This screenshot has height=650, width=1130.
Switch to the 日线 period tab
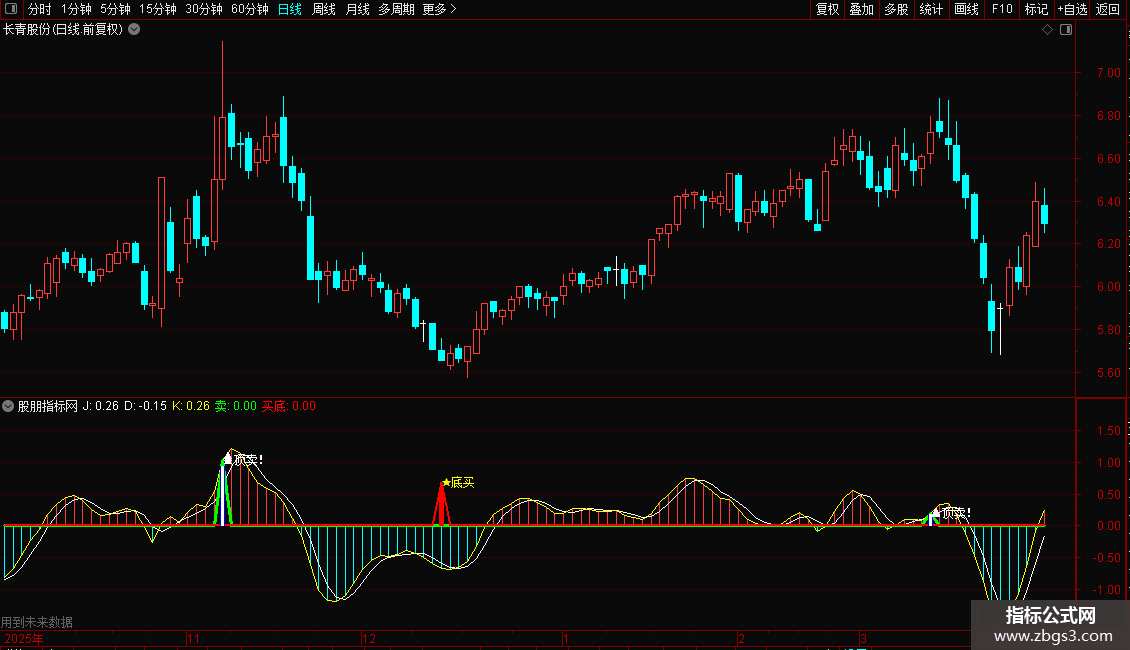pyautogui.click(x=290, y=9)
